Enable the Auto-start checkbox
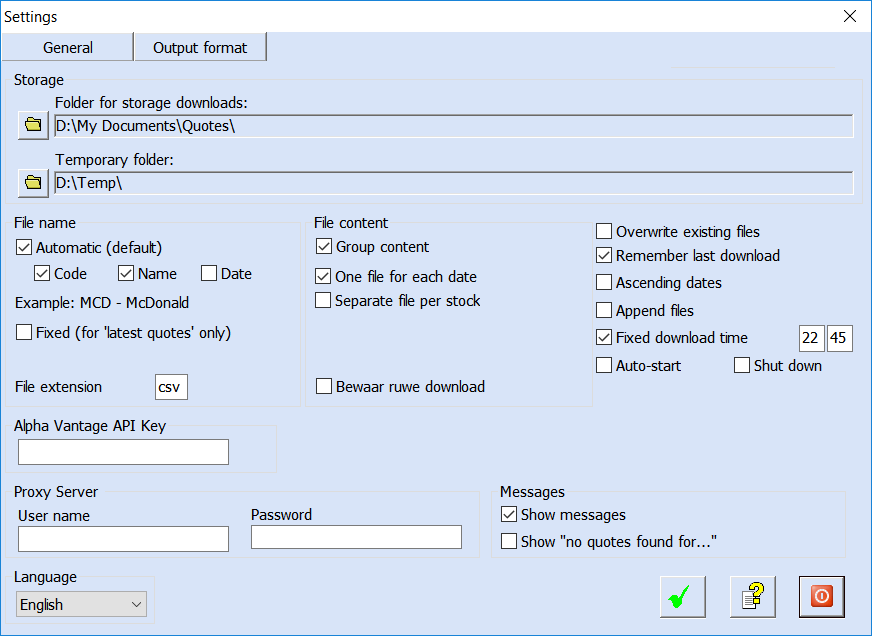Screen dimensions: 872x636 pos(604,366)
